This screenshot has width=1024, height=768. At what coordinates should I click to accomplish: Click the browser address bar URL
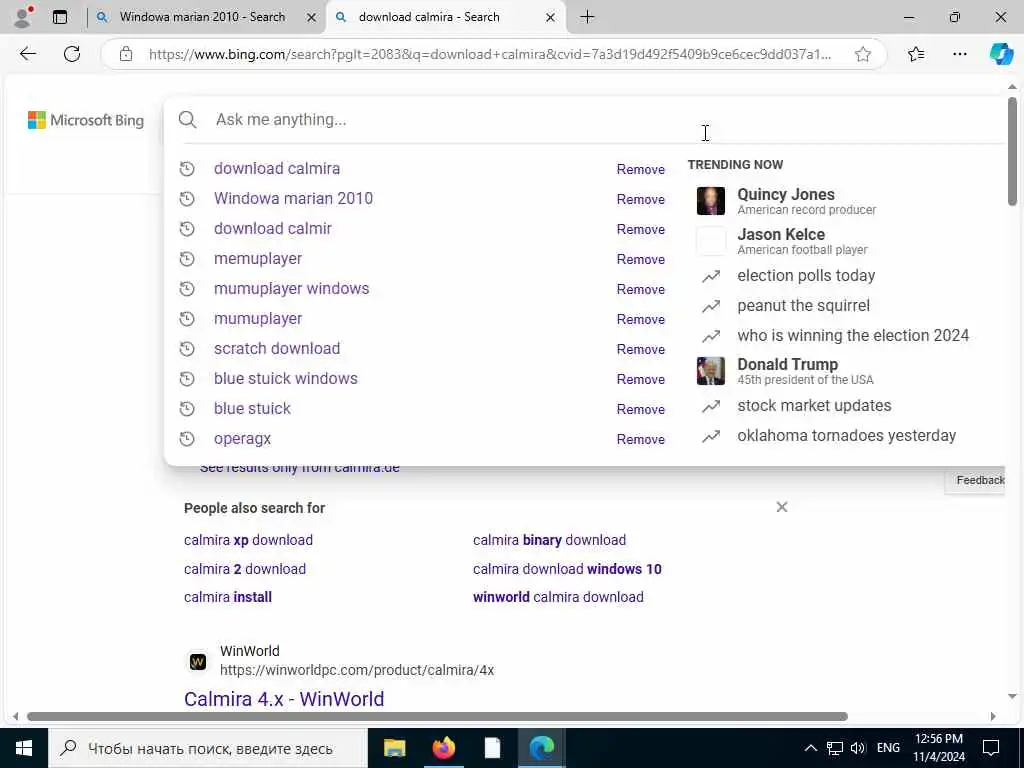[x=490, y=54]
